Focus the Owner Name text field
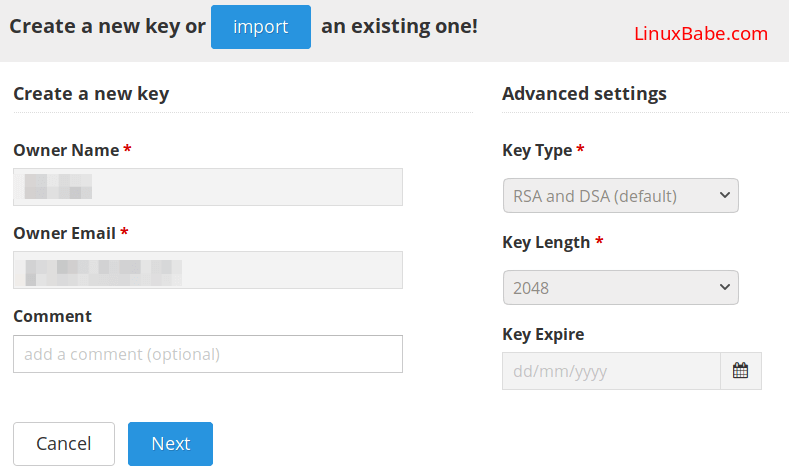The height and width of the screenshot is (474, 789). coord(208,187)
